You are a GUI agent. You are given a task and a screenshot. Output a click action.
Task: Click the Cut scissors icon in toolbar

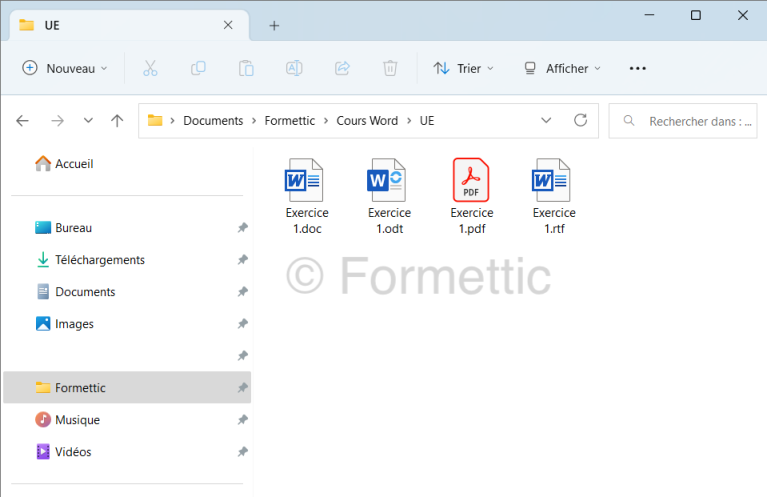(150, 68)
